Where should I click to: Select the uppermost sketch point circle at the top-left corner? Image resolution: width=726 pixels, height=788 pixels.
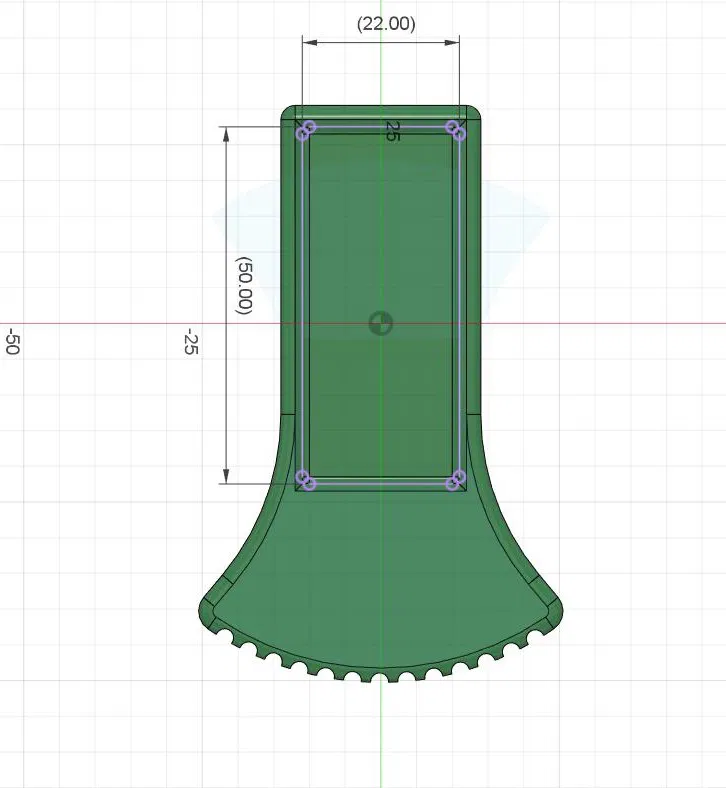click(309, 127)
